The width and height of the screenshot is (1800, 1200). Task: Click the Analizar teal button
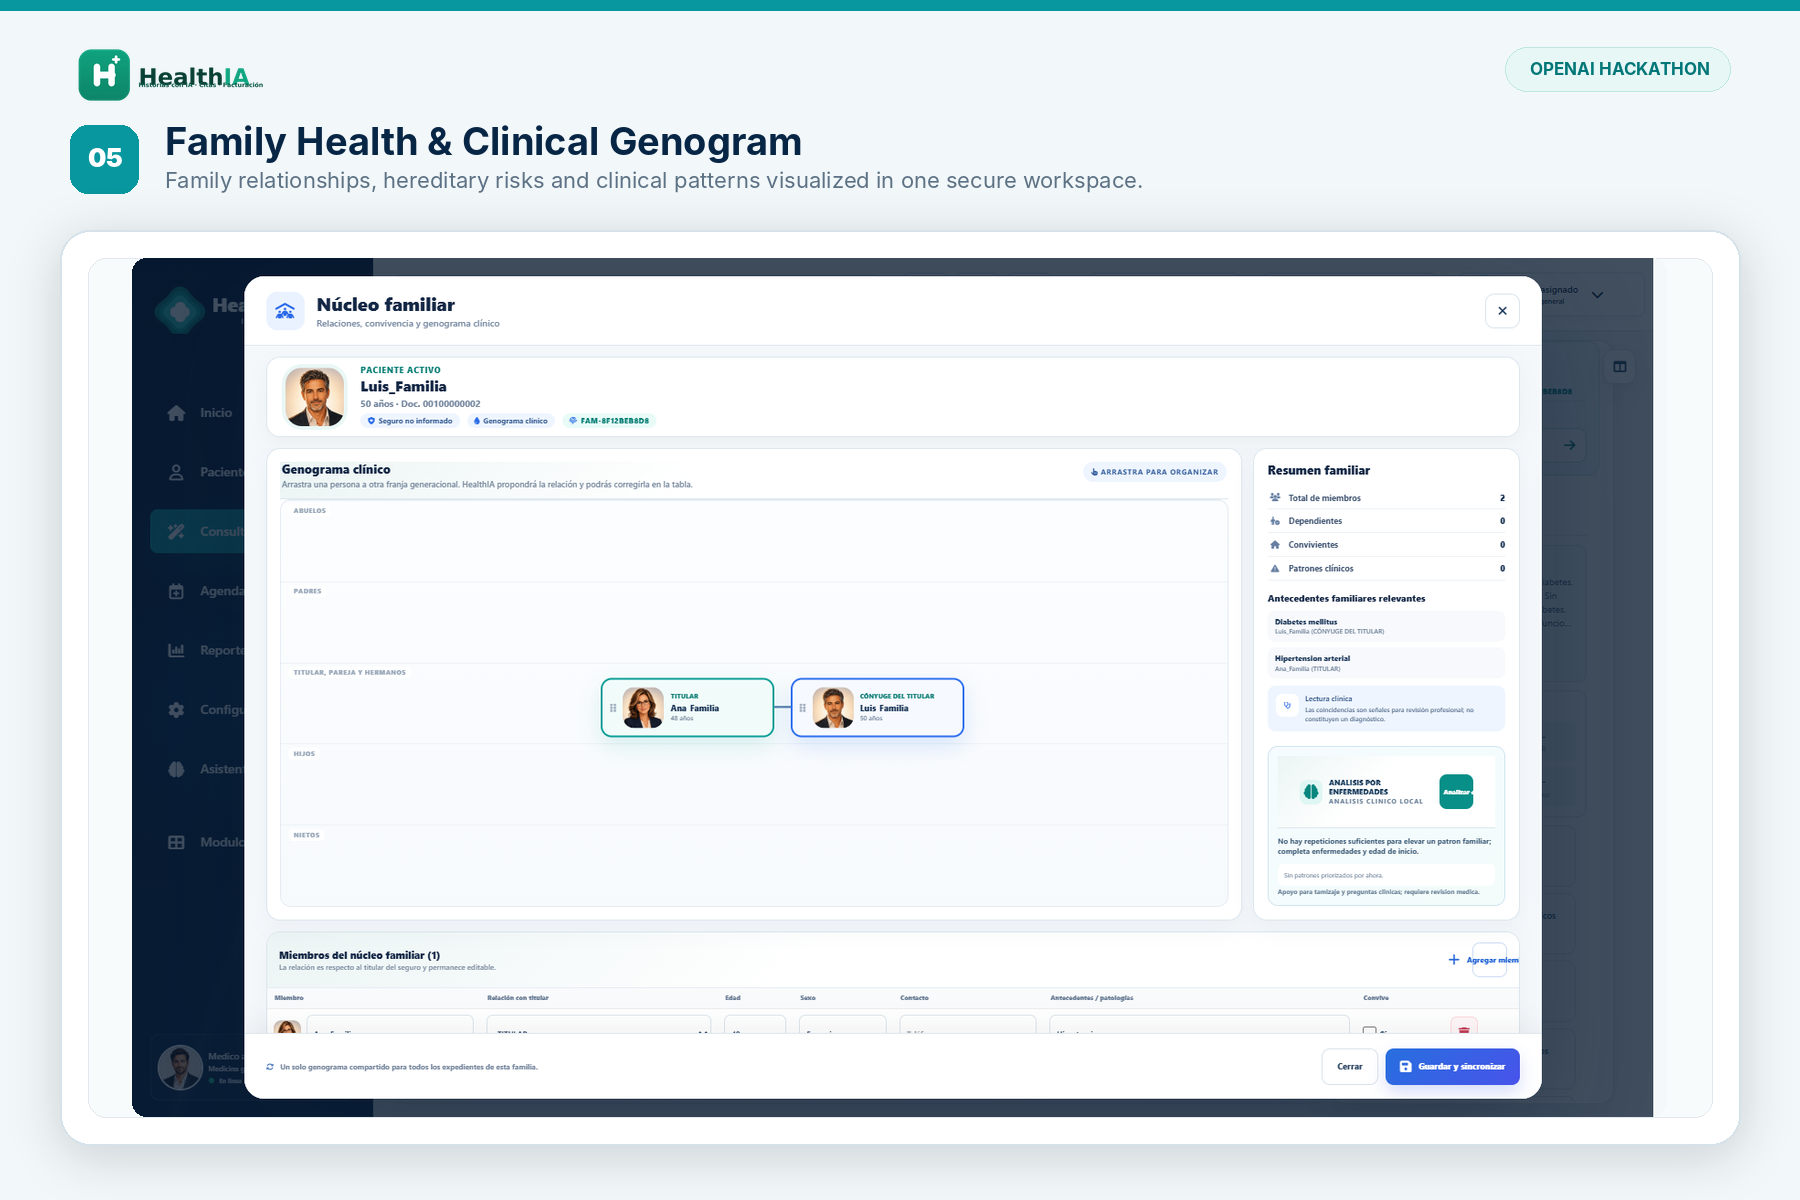[1456, 792]
